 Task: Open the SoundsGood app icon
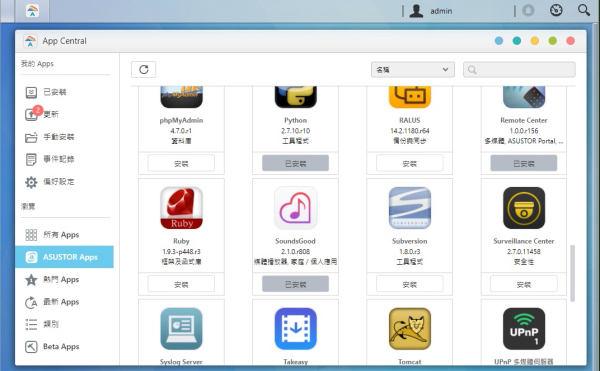tap(295, 208)
